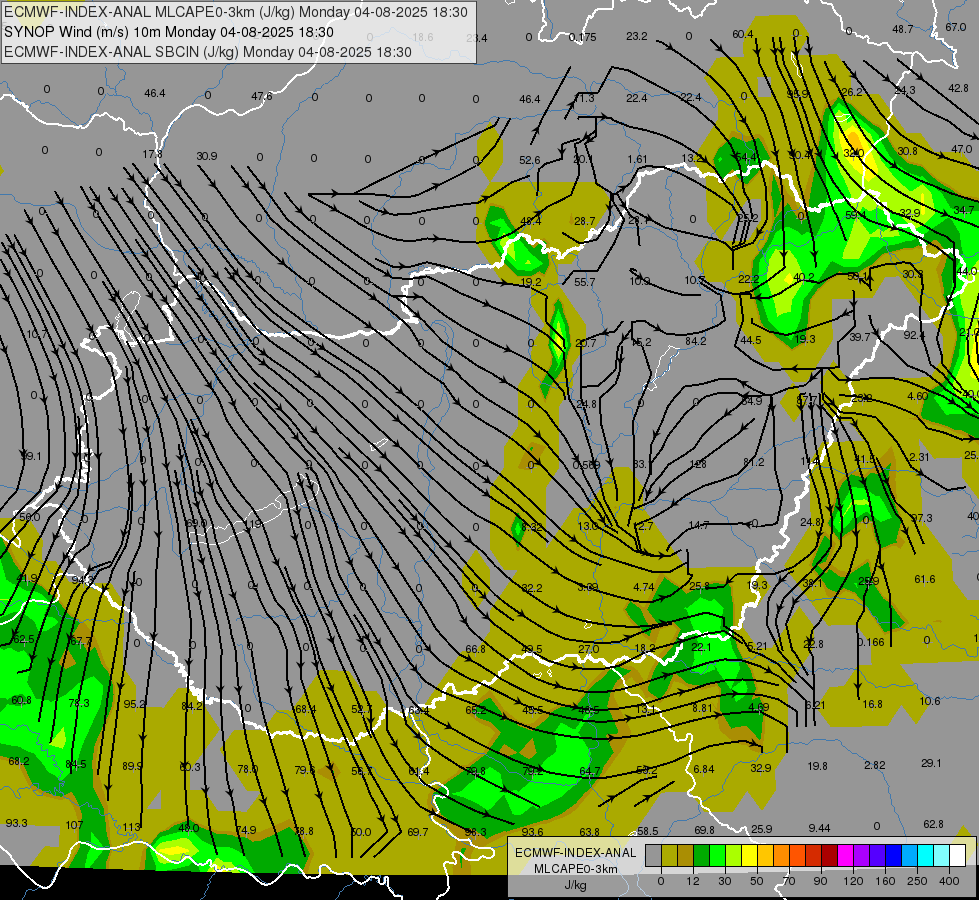Pick the dark green legend swatch right of 12
This screenshot has height=900, width=979.
(x=702, y=856)
